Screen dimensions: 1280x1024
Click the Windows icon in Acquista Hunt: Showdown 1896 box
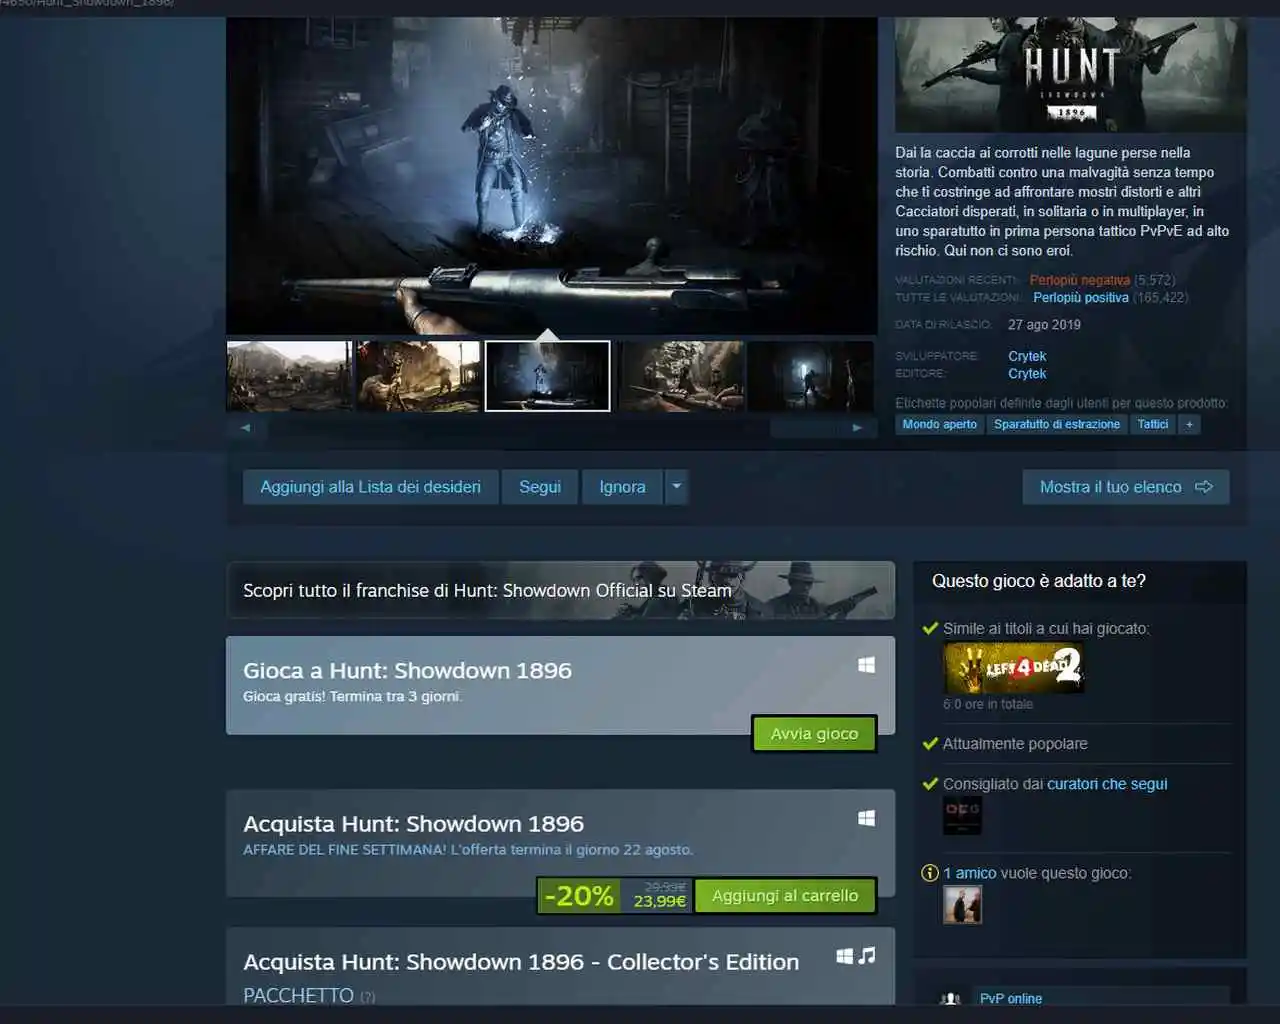867,818
